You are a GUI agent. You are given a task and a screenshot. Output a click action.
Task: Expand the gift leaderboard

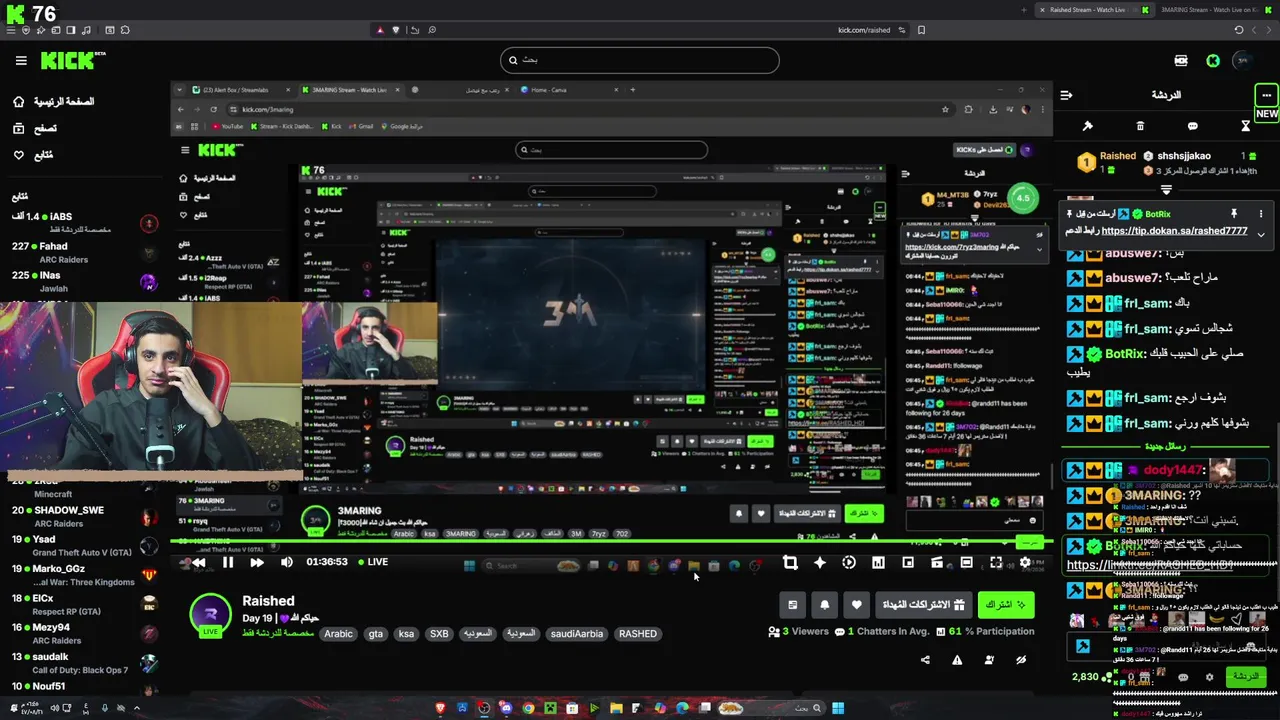pos(1166,189)
